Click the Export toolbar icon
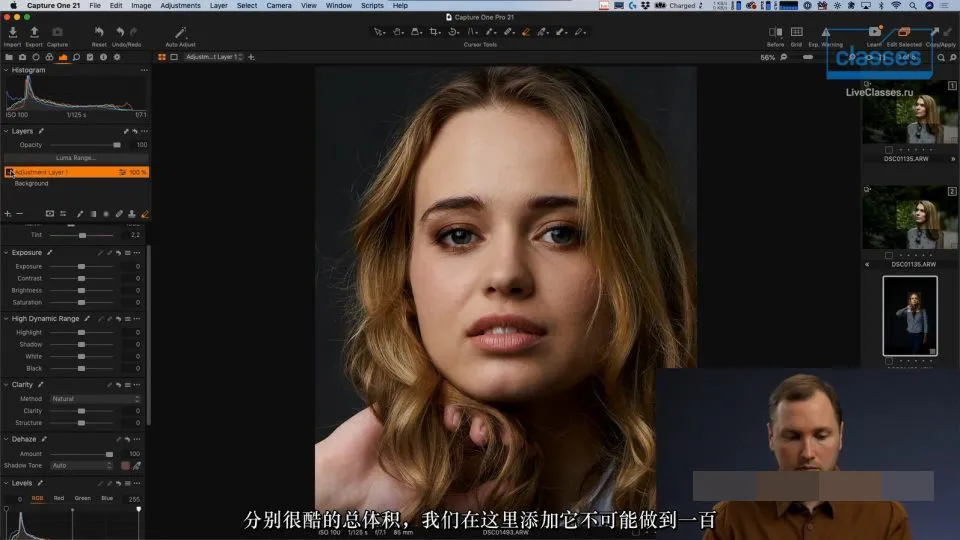The height and width of the screenshot is (540, 960). (34, 32)
